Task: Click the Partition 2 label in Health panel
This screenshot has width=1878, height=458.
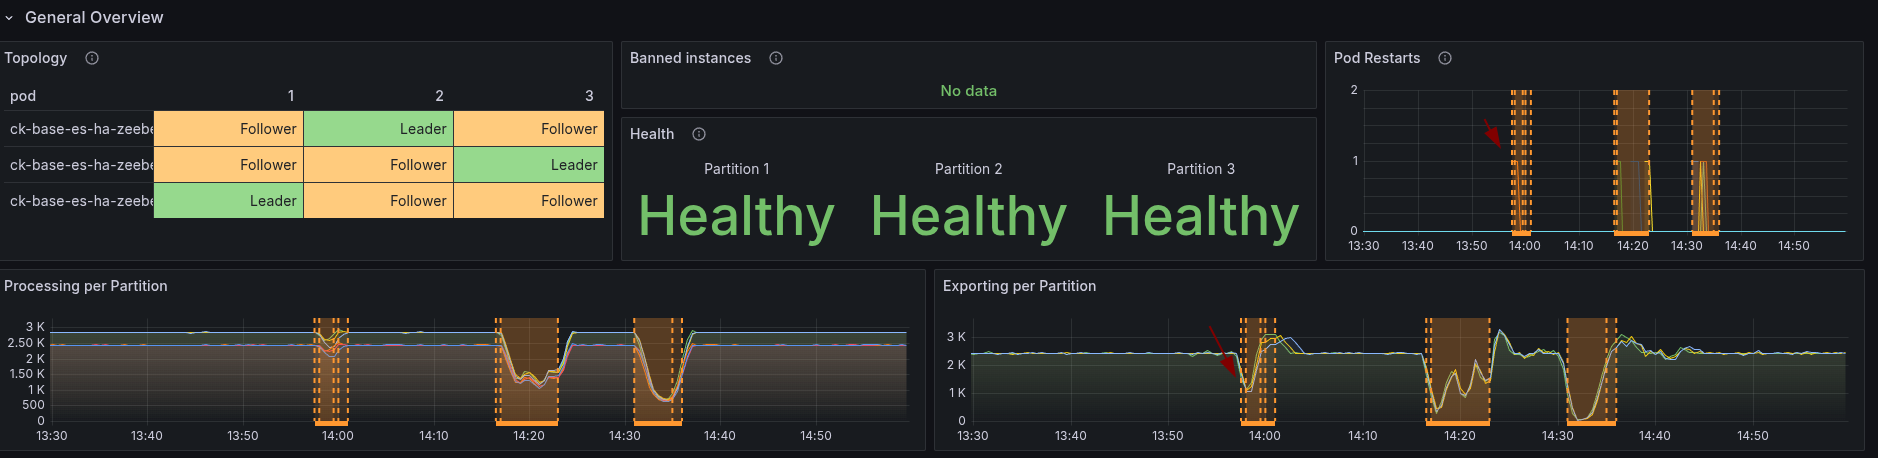Action: tap(969, 169)
